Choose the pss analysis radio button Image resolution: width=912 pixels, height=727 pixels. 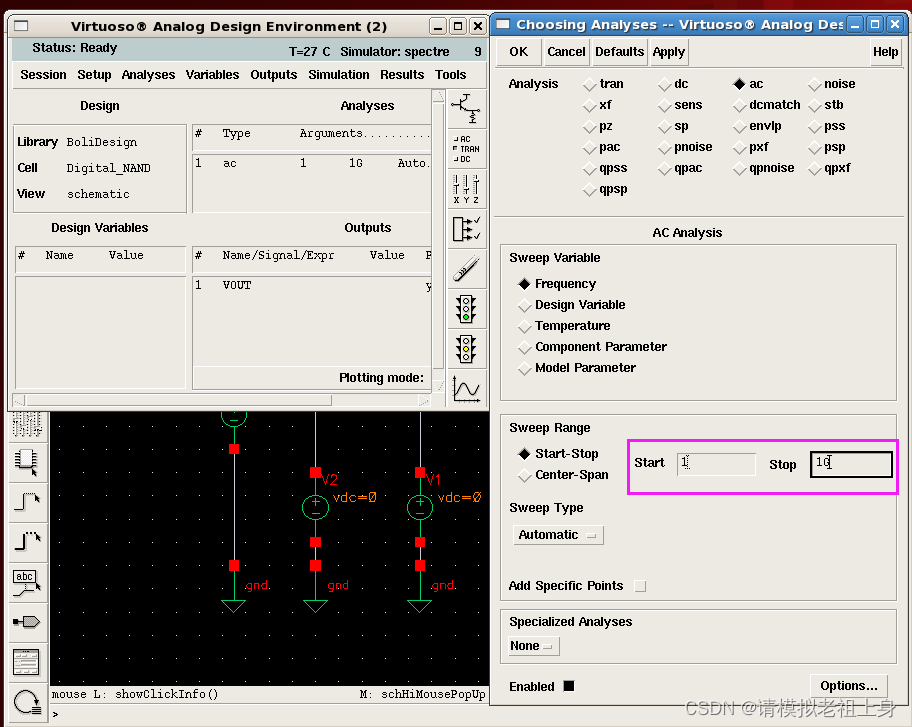pos(827,126)
